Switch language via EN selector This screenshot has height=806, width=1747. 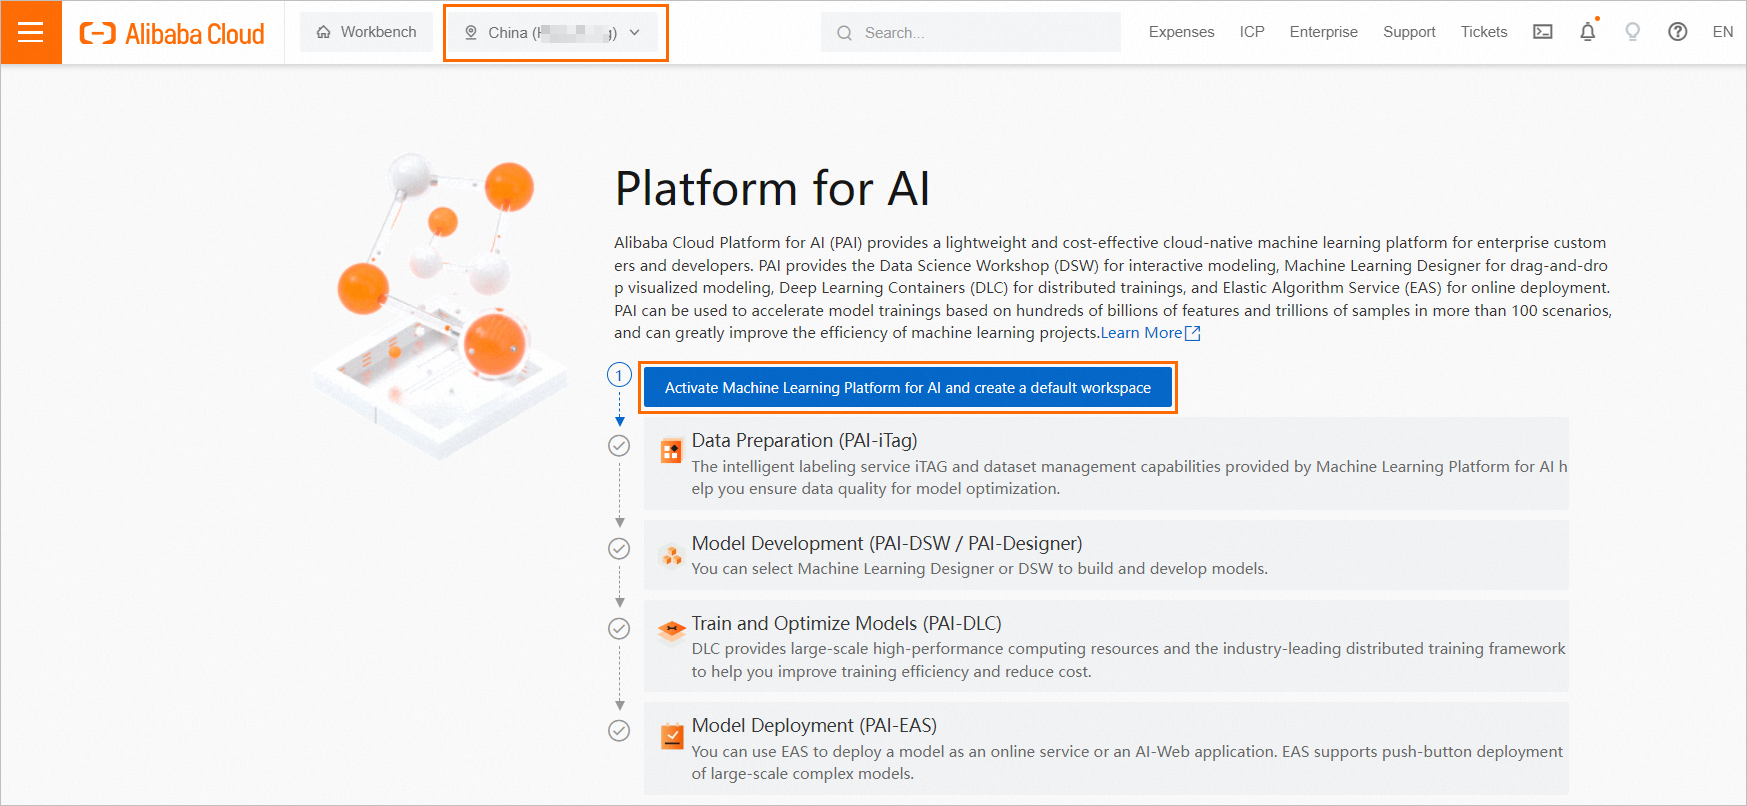[1722, 32]
